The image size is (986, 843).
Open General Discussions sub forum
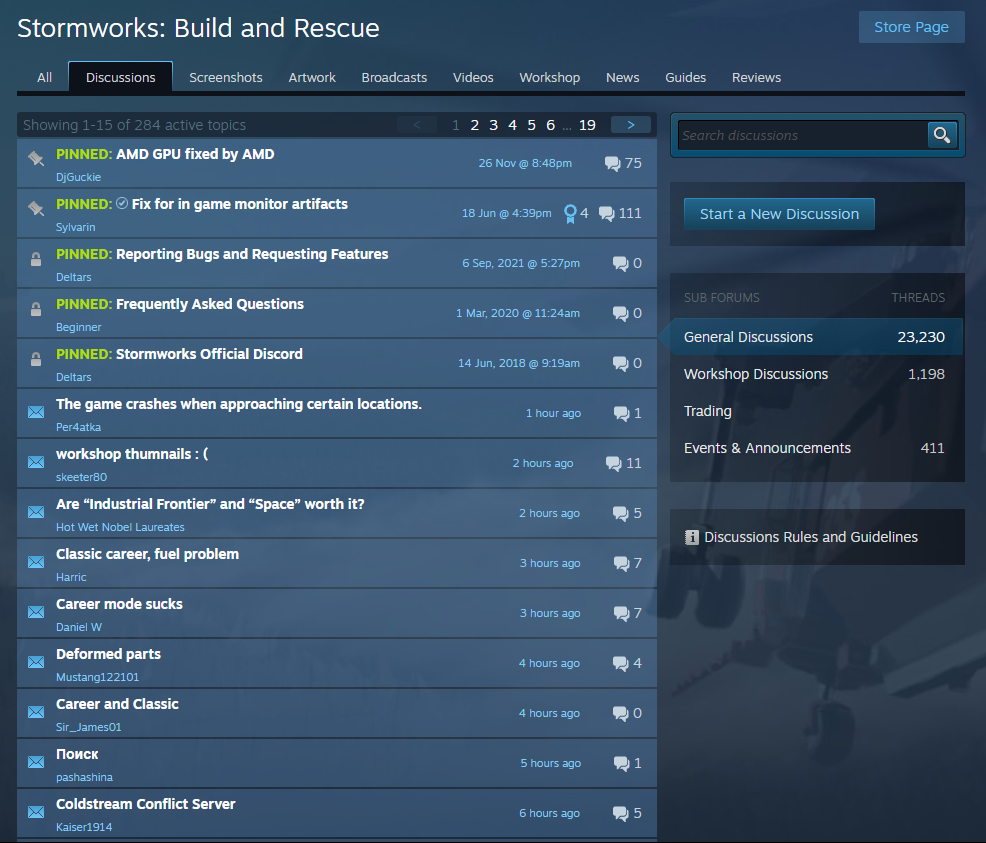816,337
